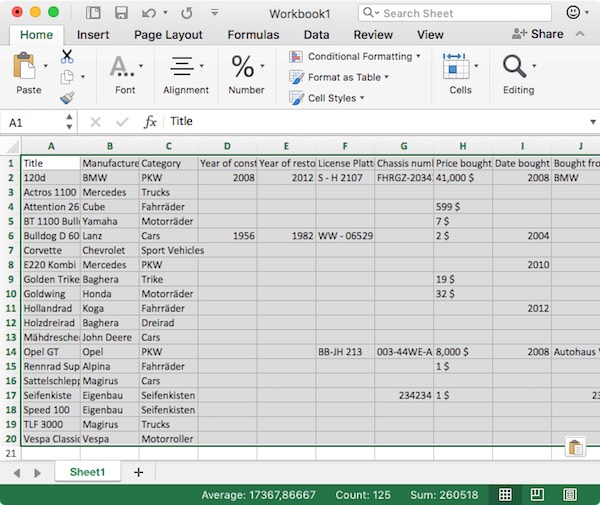600x505 pixels.
Task: Open the Cells group button
Action: 460,75
